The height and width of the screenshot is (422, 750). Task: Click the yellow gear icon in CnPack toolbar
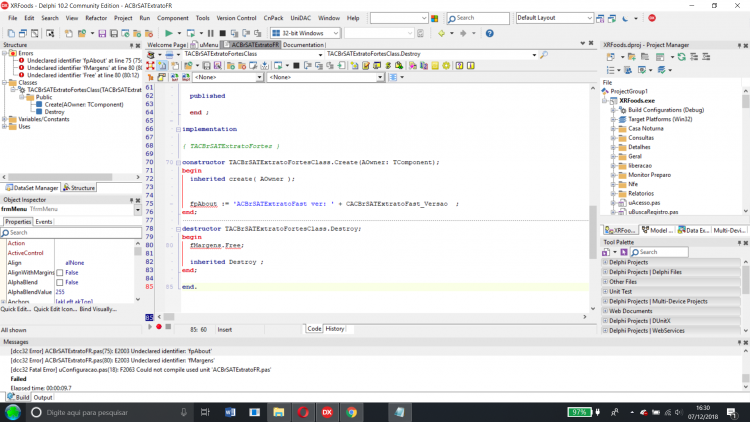click(x=446, y=66)
